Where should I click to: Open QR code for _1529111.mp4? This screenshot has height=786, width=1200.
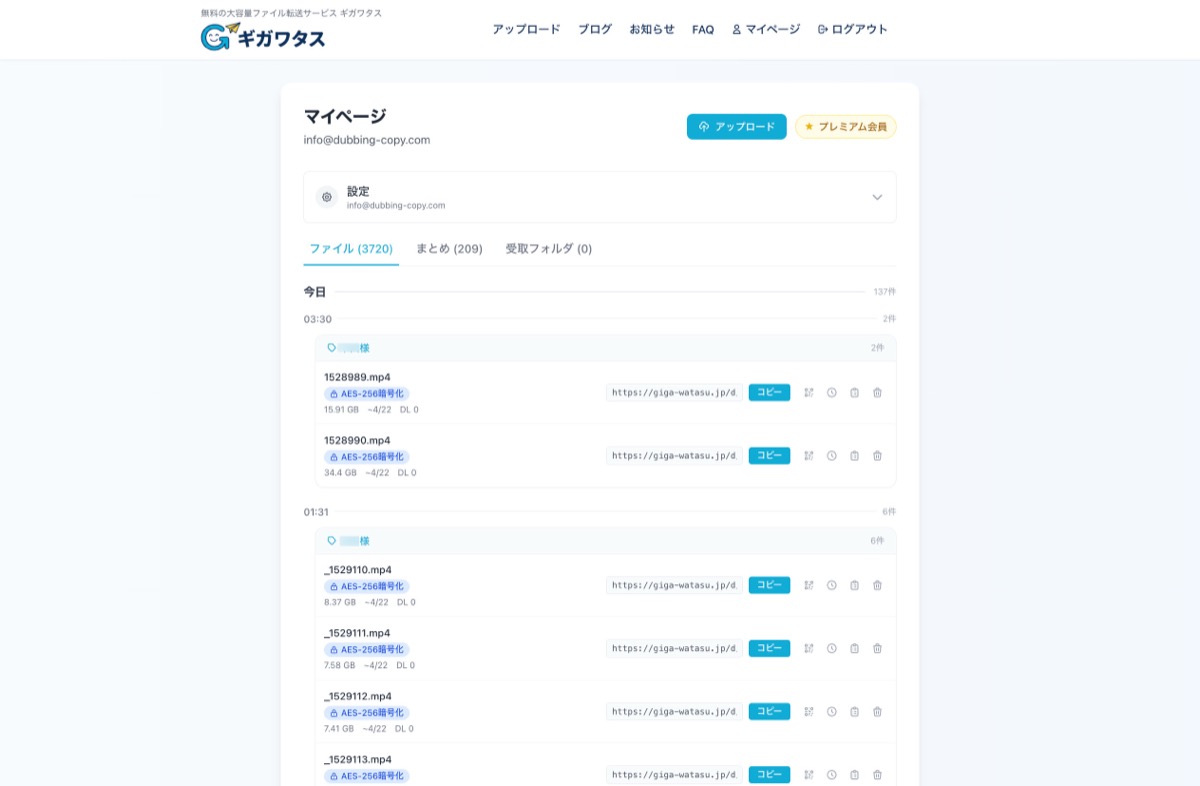click(x=809, y=649)
